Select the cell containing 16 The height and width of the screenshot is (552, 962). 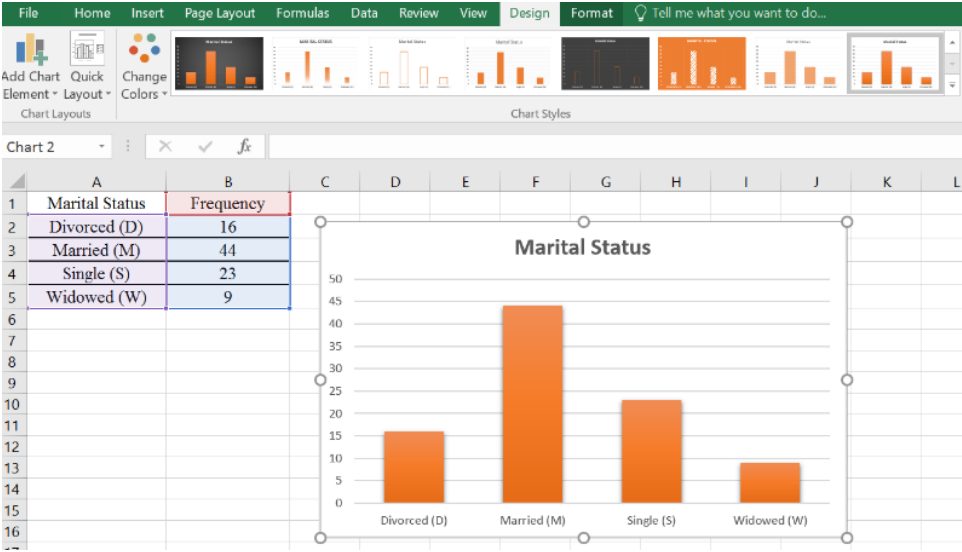[x=228, y=227]
